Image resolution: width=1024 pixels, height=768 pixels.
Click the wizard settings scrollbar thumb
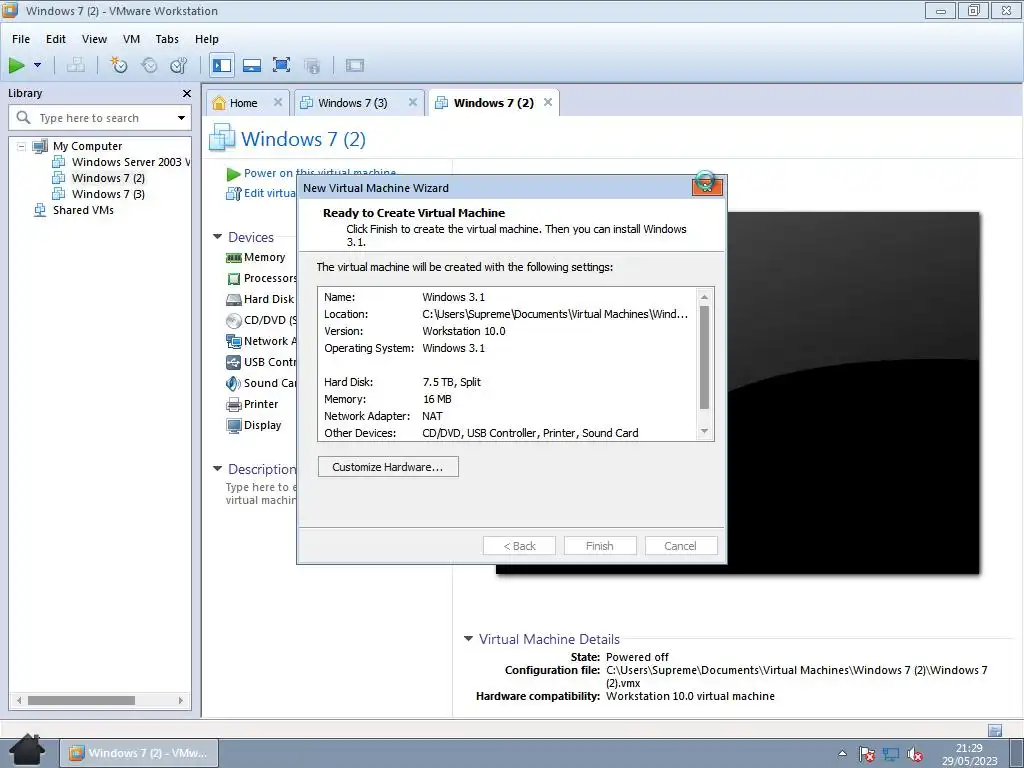(705, 357)
